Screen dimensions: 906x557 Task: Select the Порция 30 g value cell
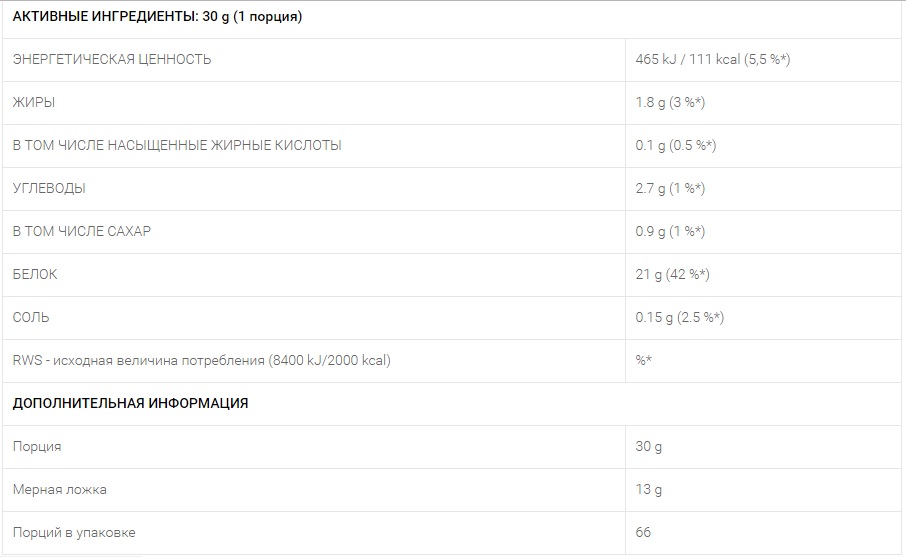click(x=765, y=447)
